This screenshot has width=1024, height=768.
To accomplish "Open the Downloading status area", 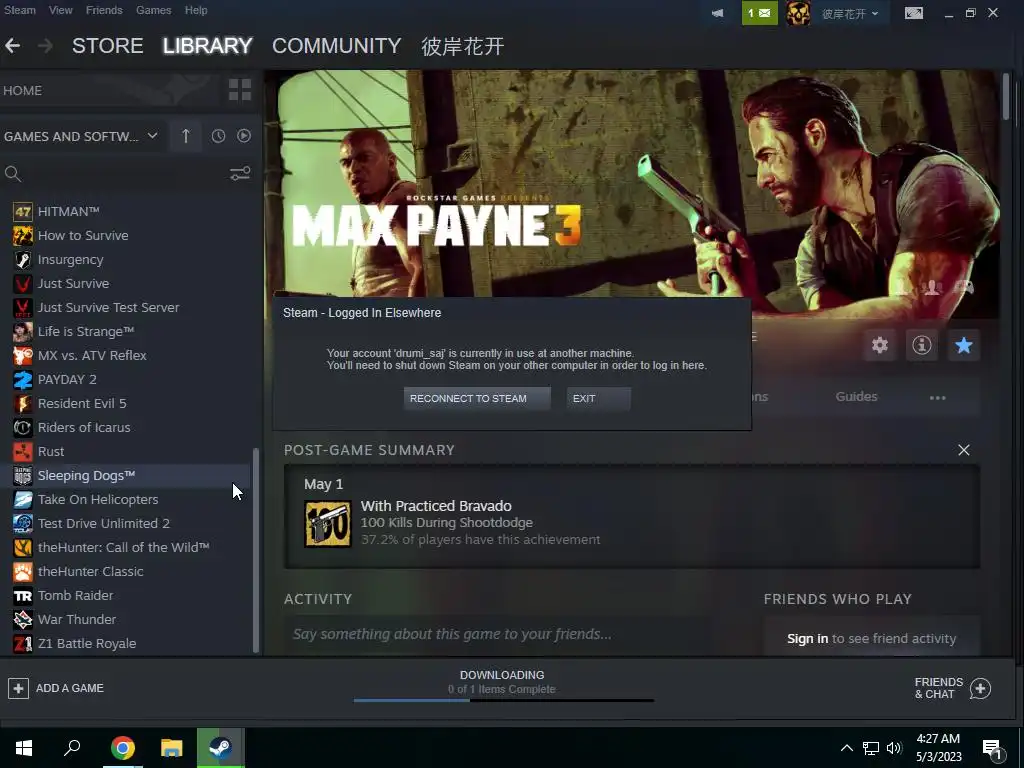I will (502, 682).
